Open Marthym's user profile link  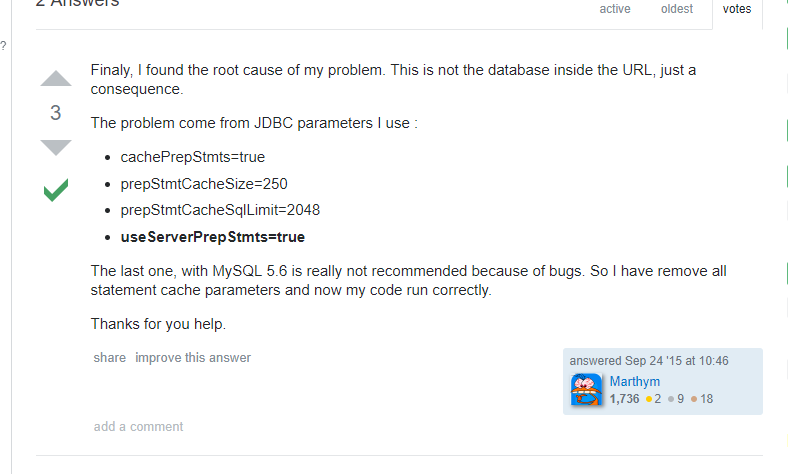pyautogui.click(x=634, y=382)
